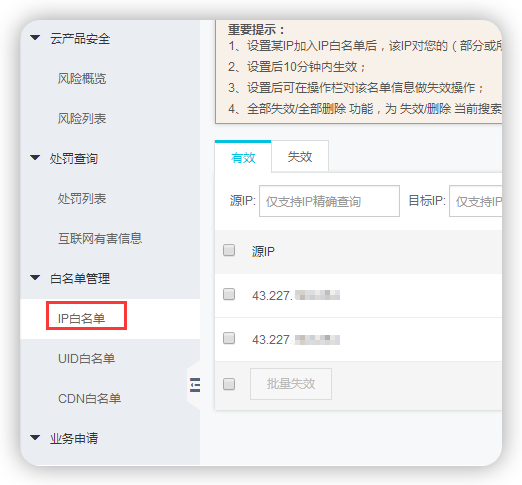Click the 云产品安全 section title
This screenshot has height=485, width=522.
point(80,39)
